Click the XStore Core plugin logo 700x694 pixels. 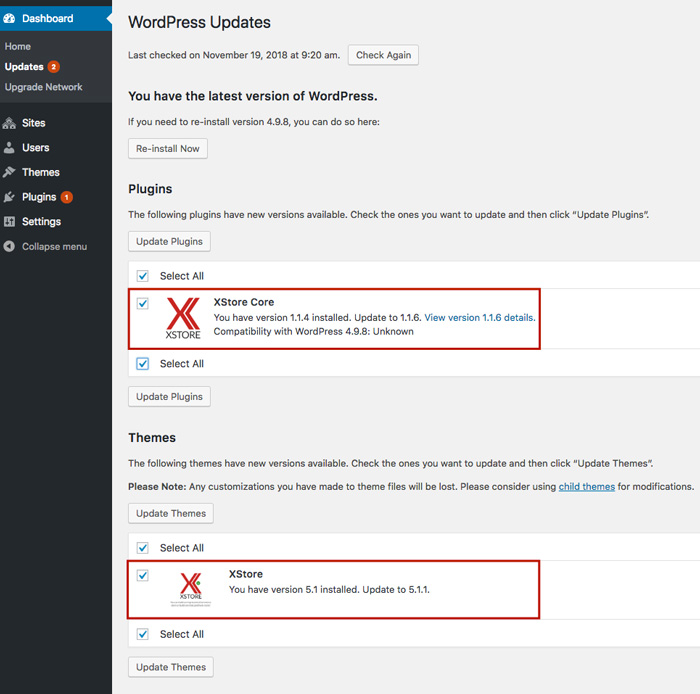click(x=183, y=319)
